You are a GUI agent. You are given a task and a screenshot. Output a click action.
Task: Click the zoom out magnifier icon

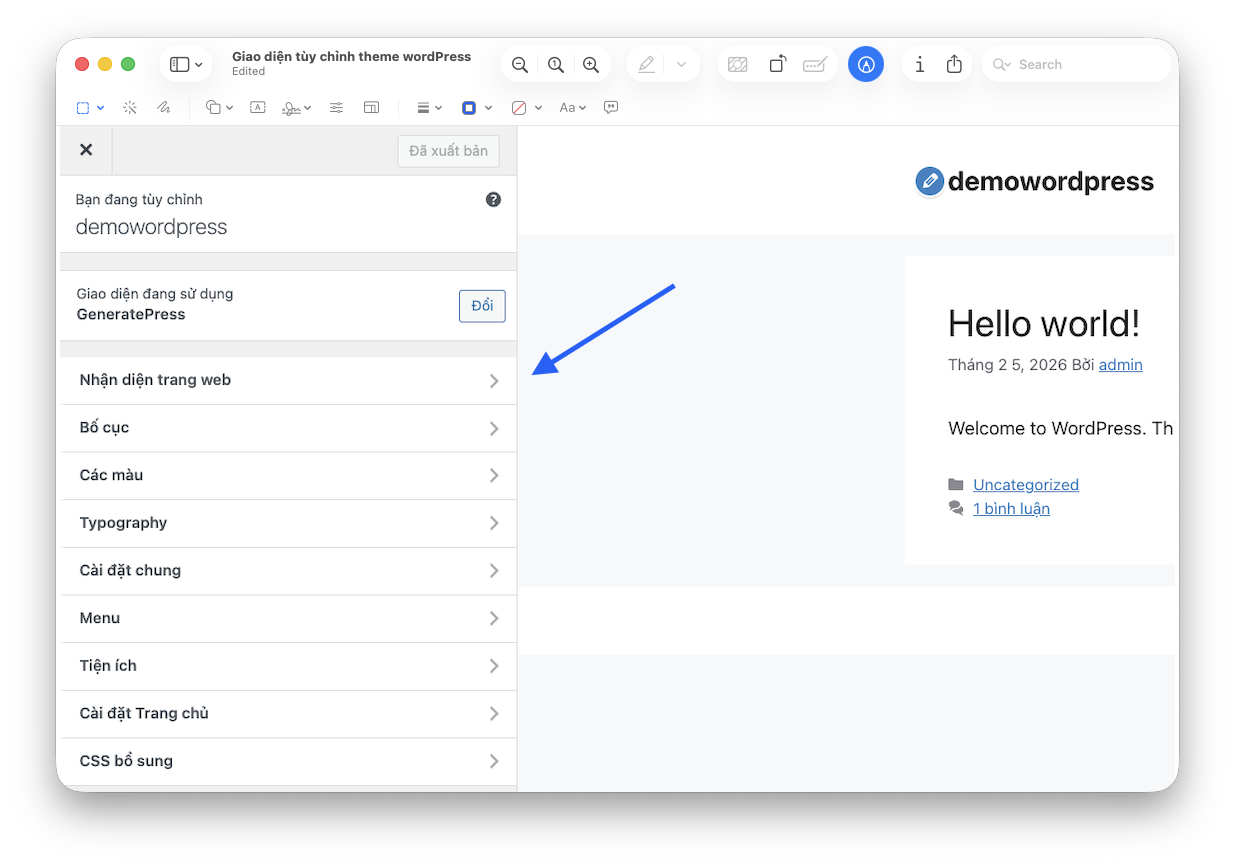(519, 65)
